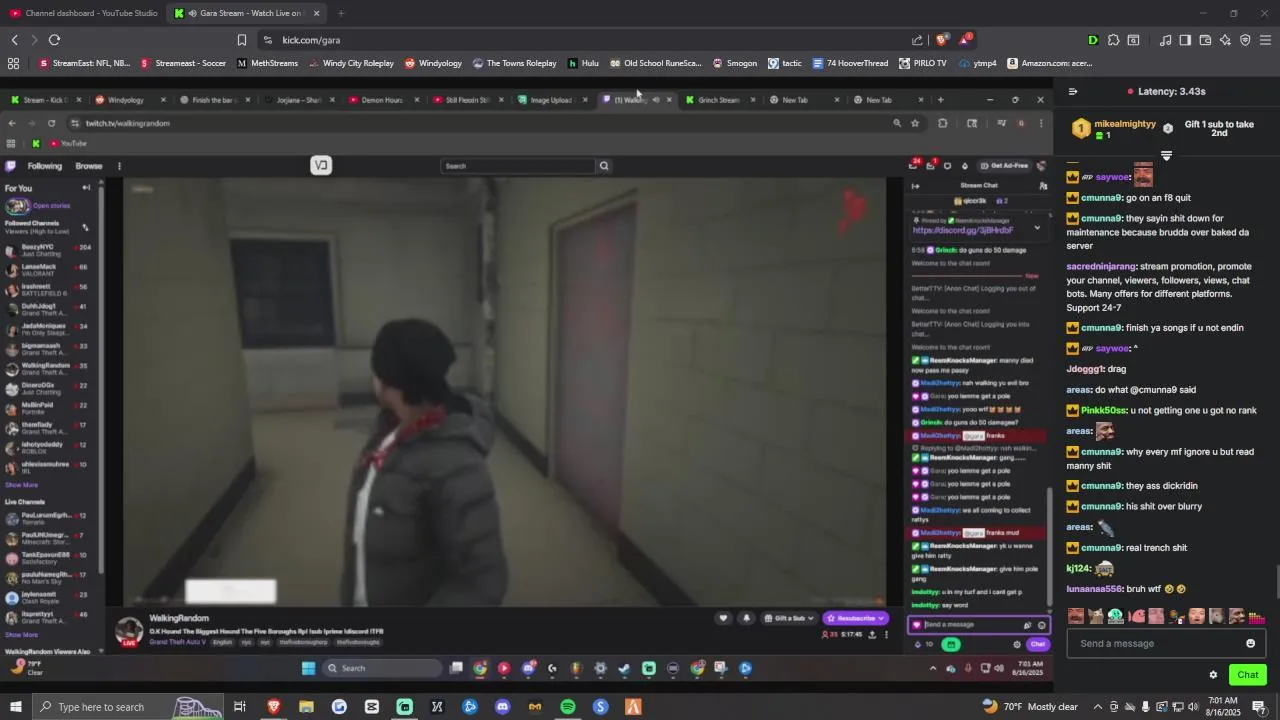The height and width of the screenshot is (720, 1280).
Task: Open Brave VPN shield icon
Action: 1245,40
